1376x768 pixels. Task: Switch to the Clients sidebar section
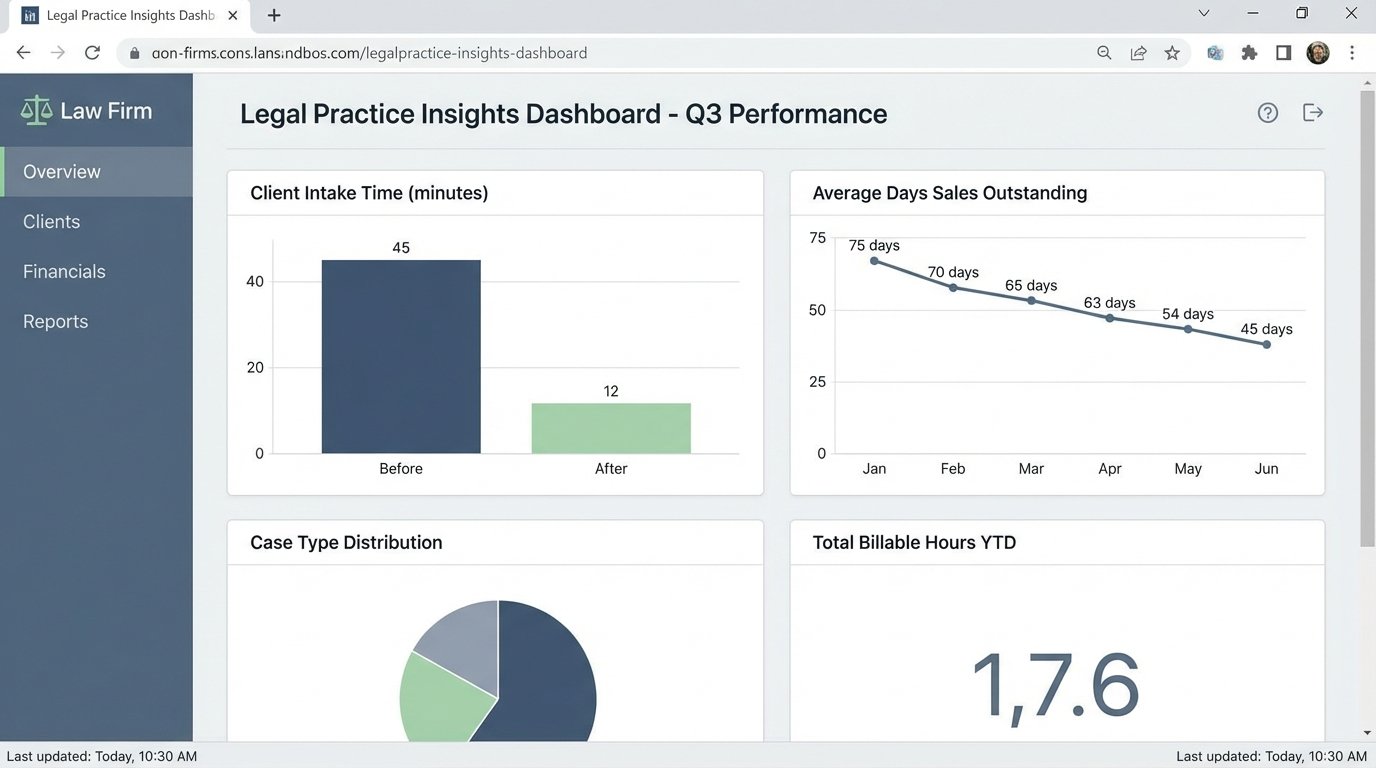pyautogui.click(x=51, y=221)
